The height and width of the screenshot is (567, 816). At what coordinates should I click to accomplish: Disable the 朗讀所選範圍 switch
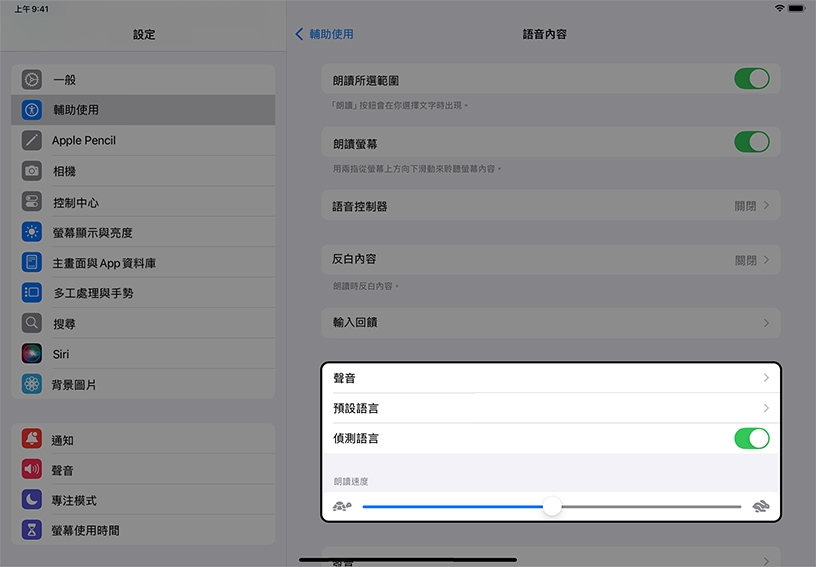(x=751, y=79)
